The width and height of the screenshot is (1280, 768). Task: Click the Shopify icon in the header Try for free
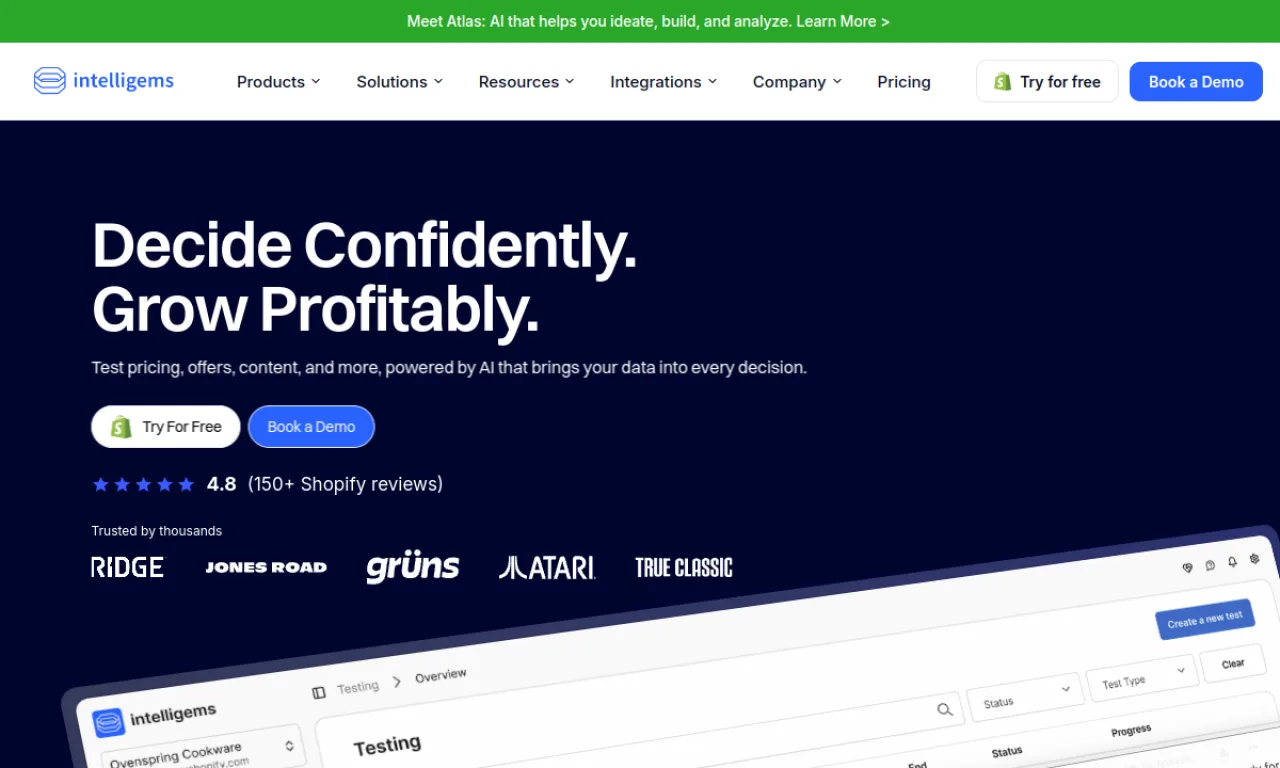(1002, 82)
